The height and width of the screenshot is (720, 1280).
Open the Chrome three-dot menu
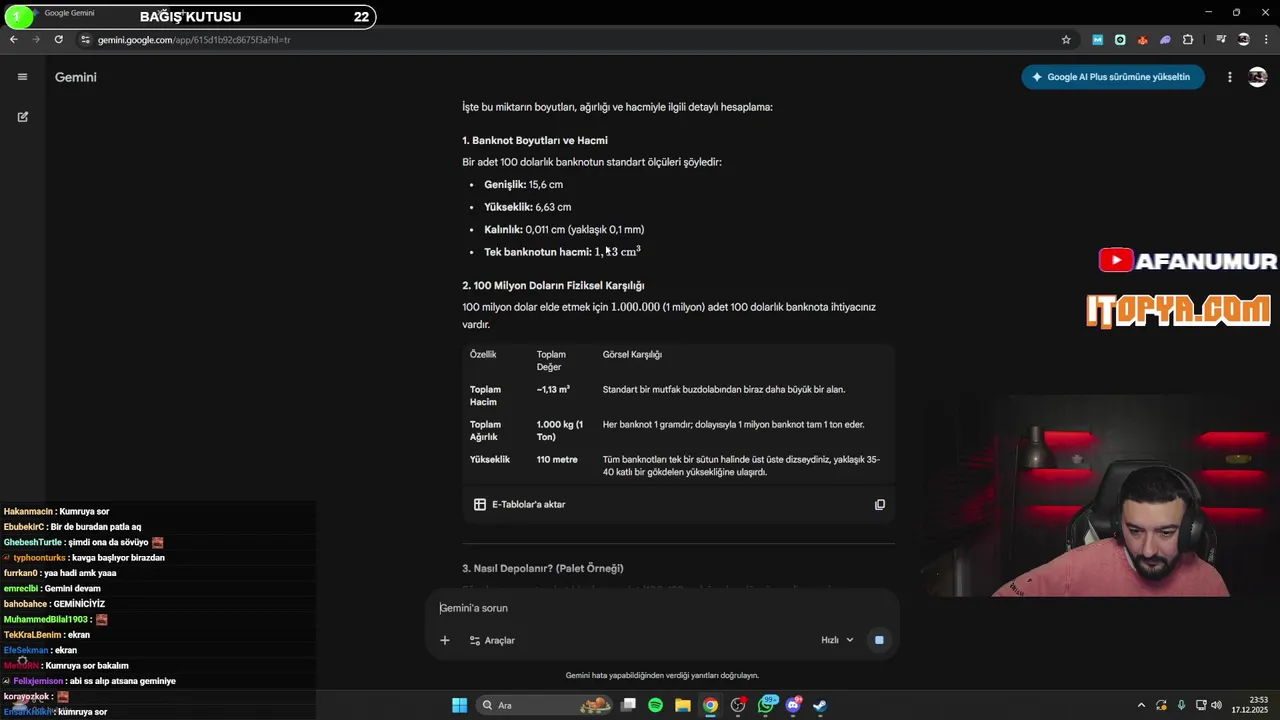point(1266,40)
